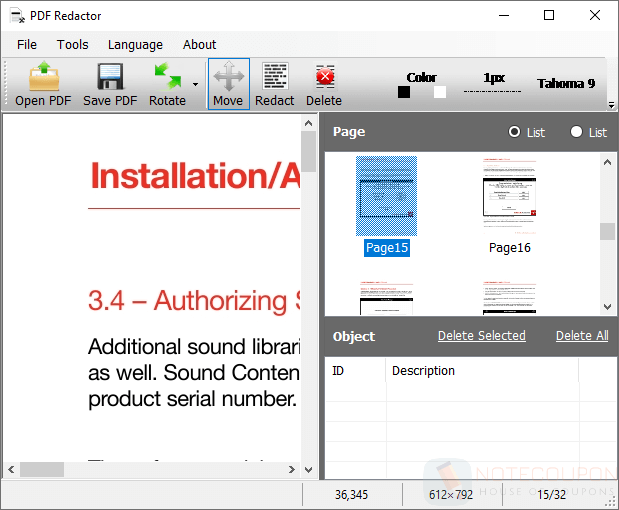Open the Tools menu

point(73,45)
